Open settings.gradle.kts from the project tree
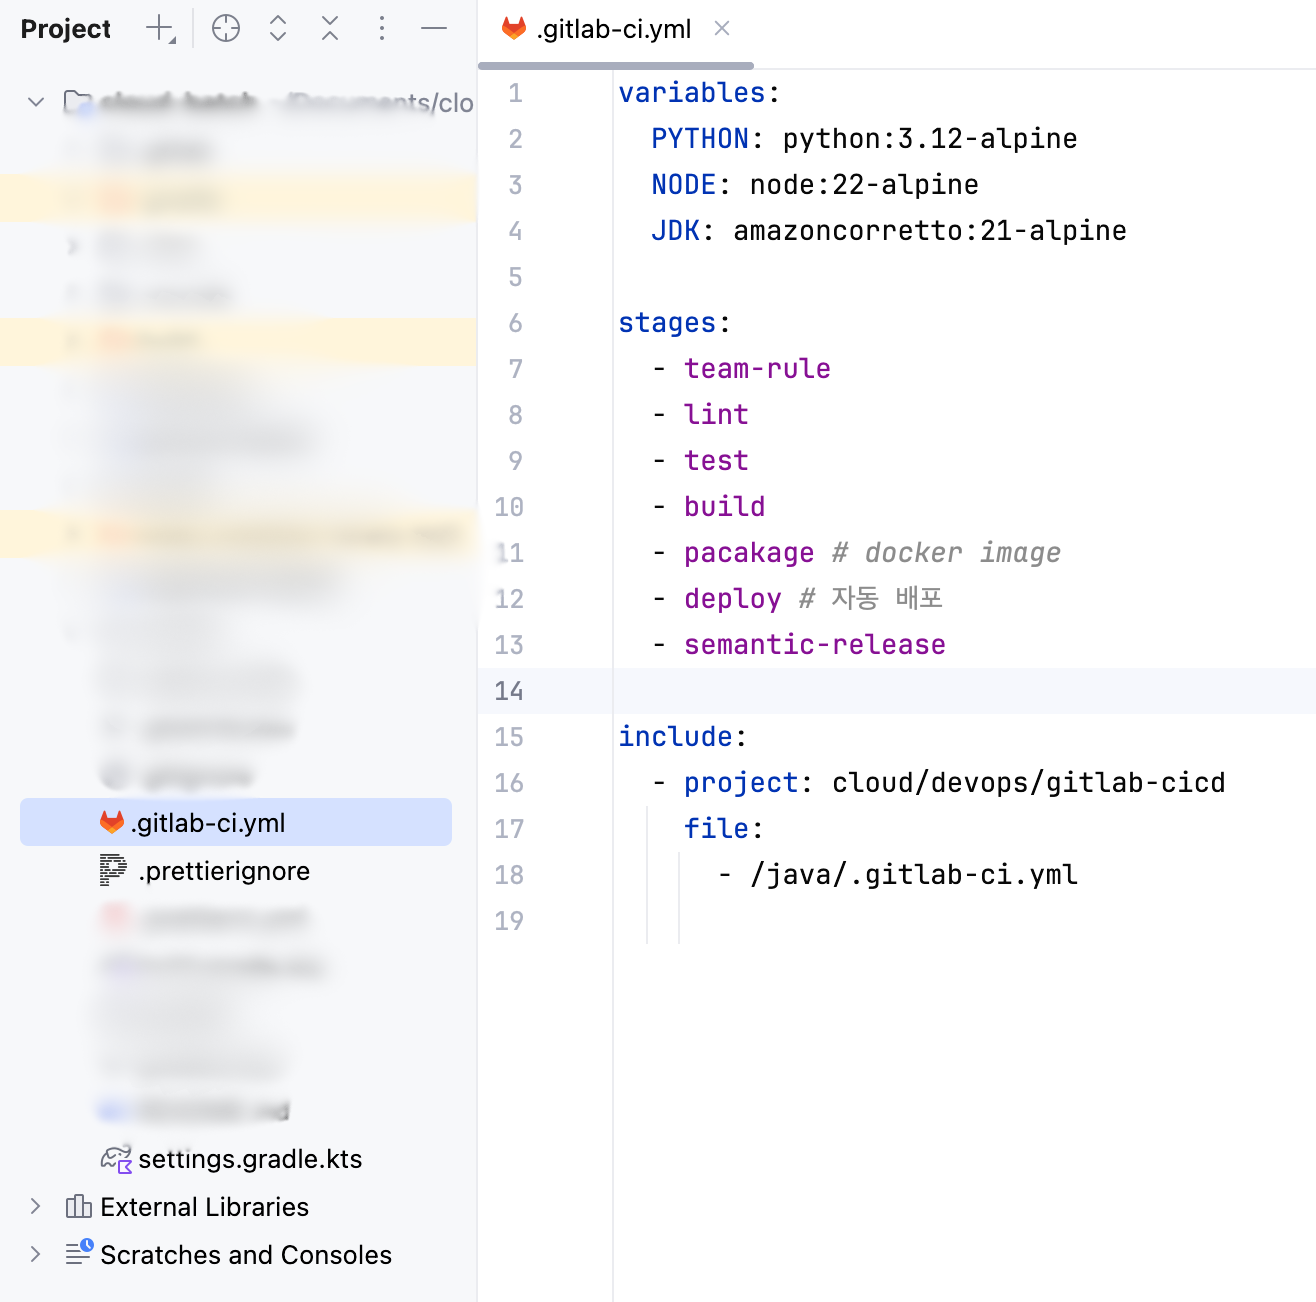This screenshot has width=1316, height=1302. (250, 1159)
